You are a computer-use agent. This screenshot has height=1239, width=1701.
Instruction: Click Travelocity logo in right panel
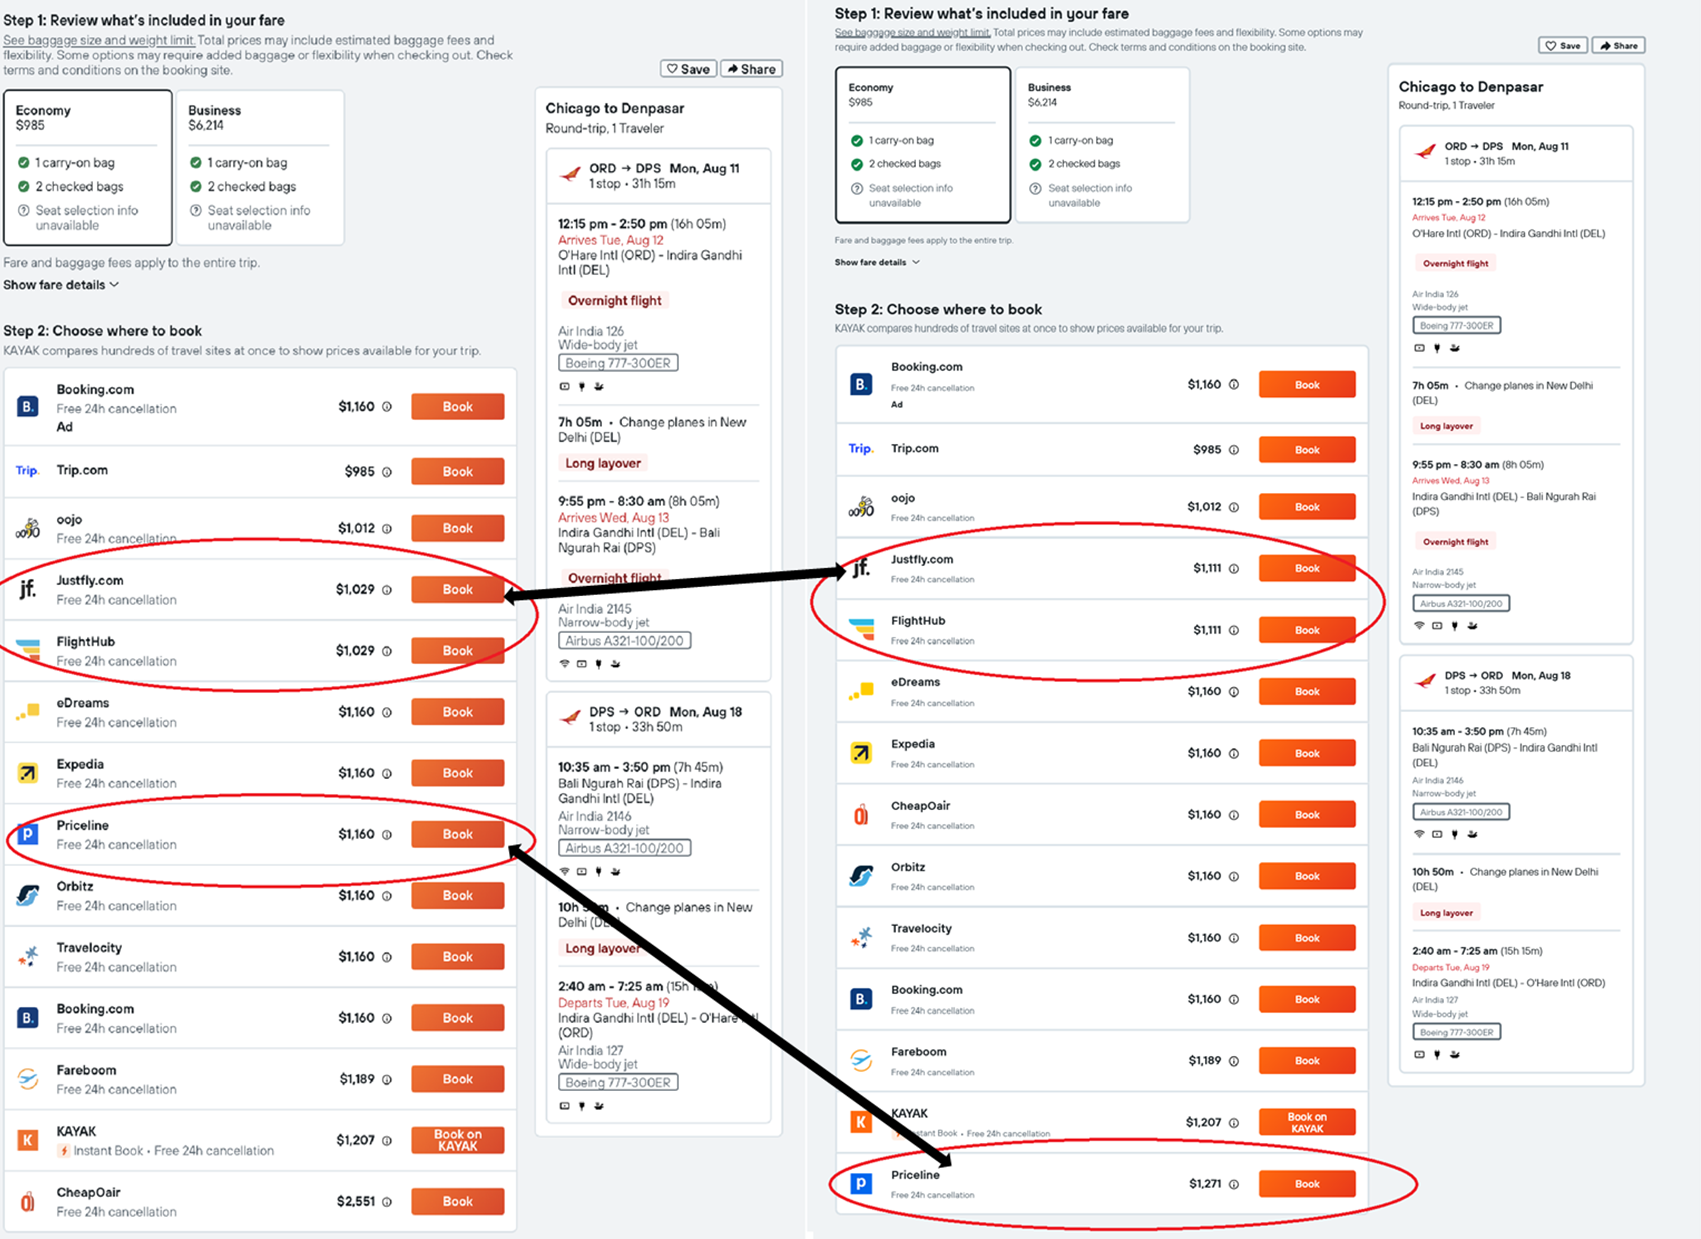point(861,938)
